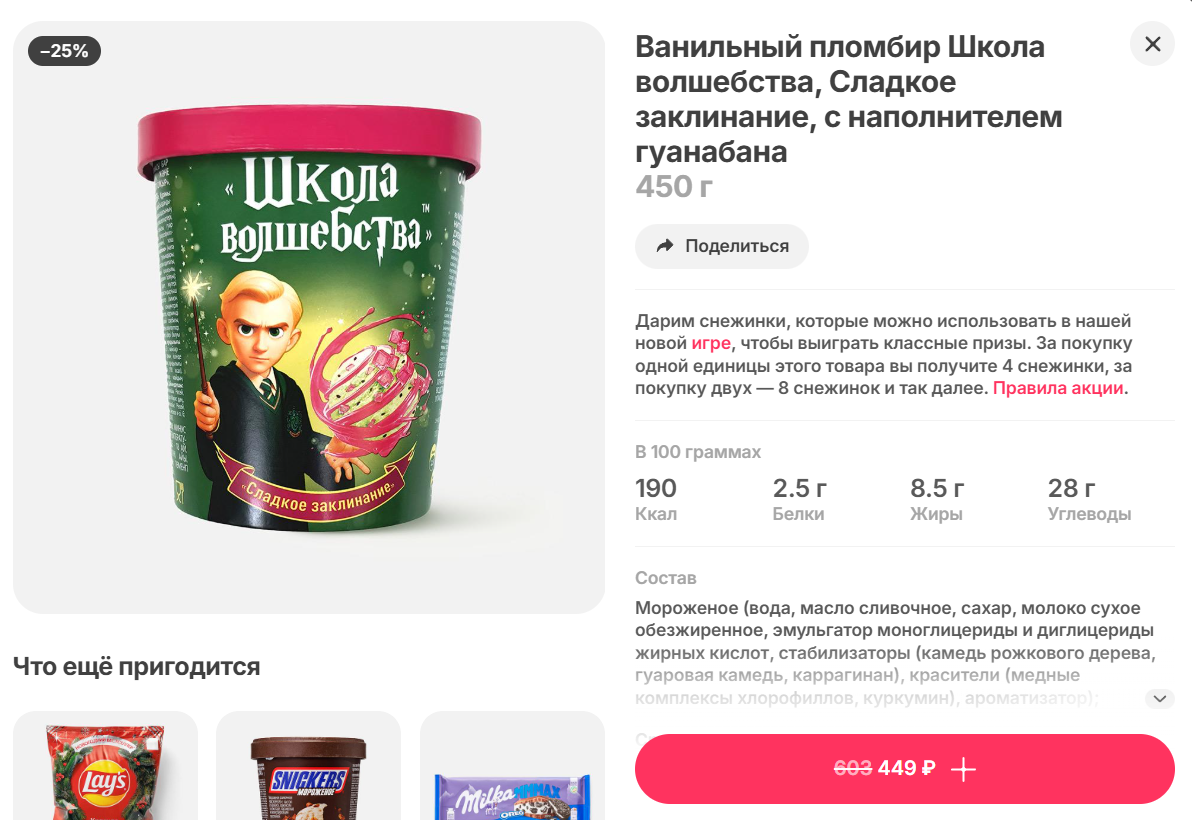Click the share arrow icon
1192x820 pixels.
[x=665, y=245]
